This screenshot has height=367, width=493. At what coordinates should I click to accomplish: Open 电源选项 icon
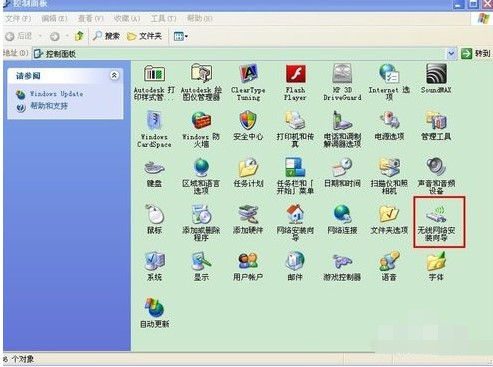389,120
